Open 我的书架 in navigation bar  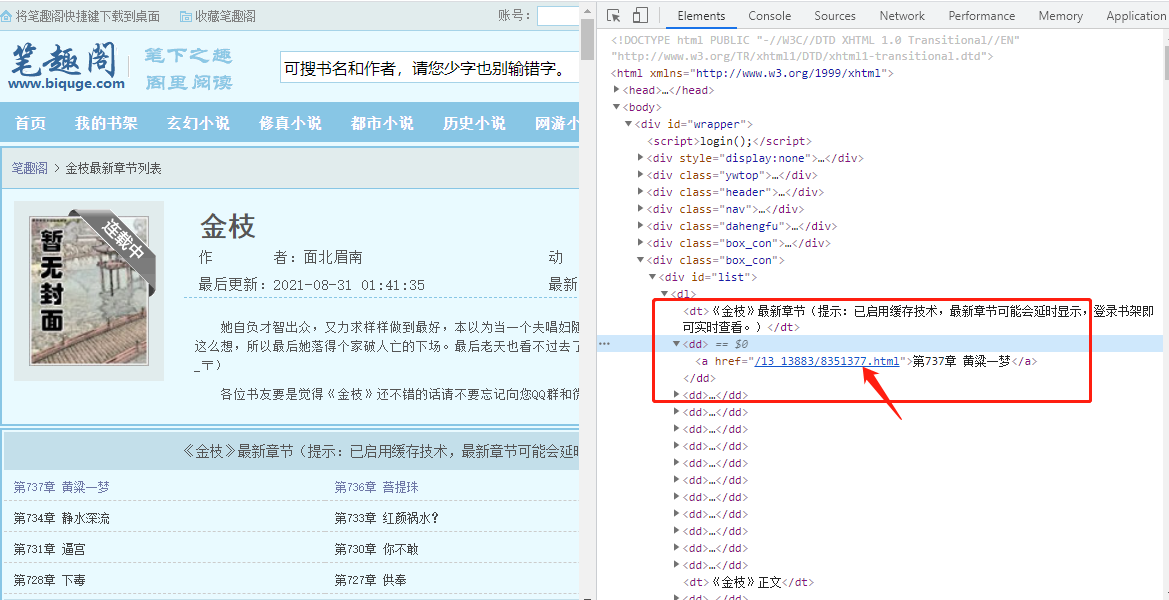tap(106, 123)
